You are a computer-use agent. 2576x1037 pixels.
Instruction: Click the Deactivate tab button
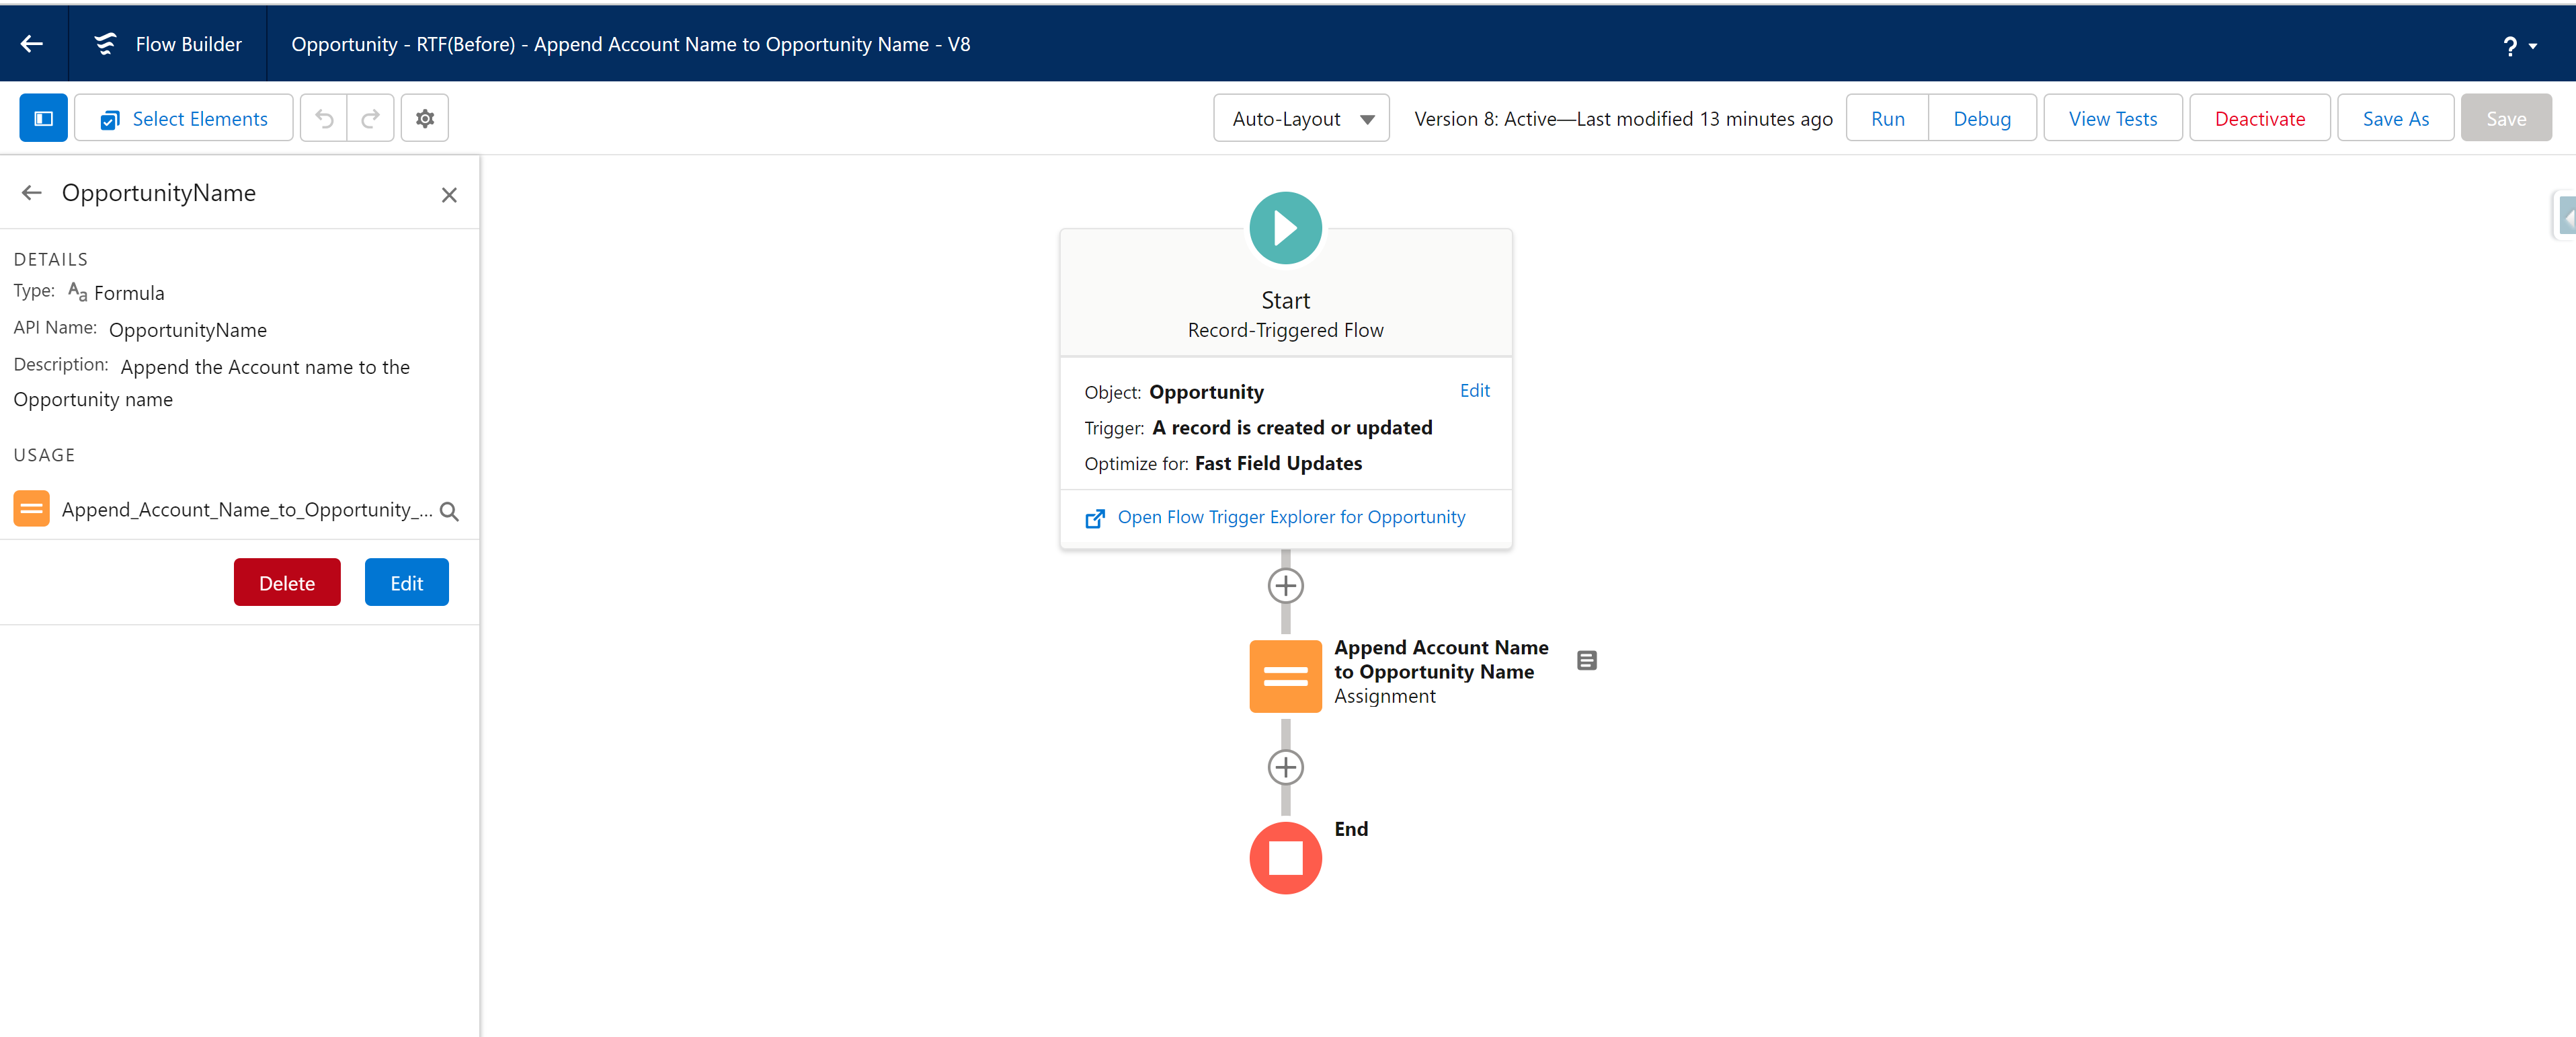click(x=2259, y=117)
